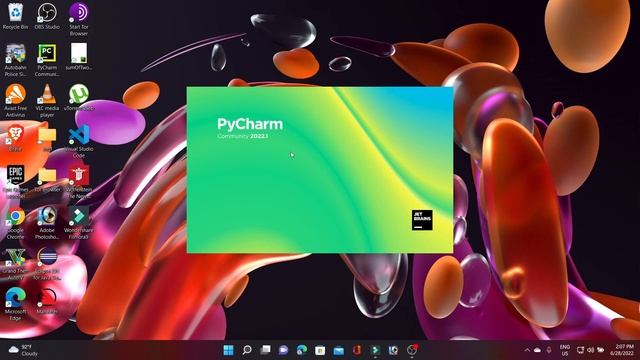Open the Autobahn Police Simulator shortcut

(x=15, y=60)
